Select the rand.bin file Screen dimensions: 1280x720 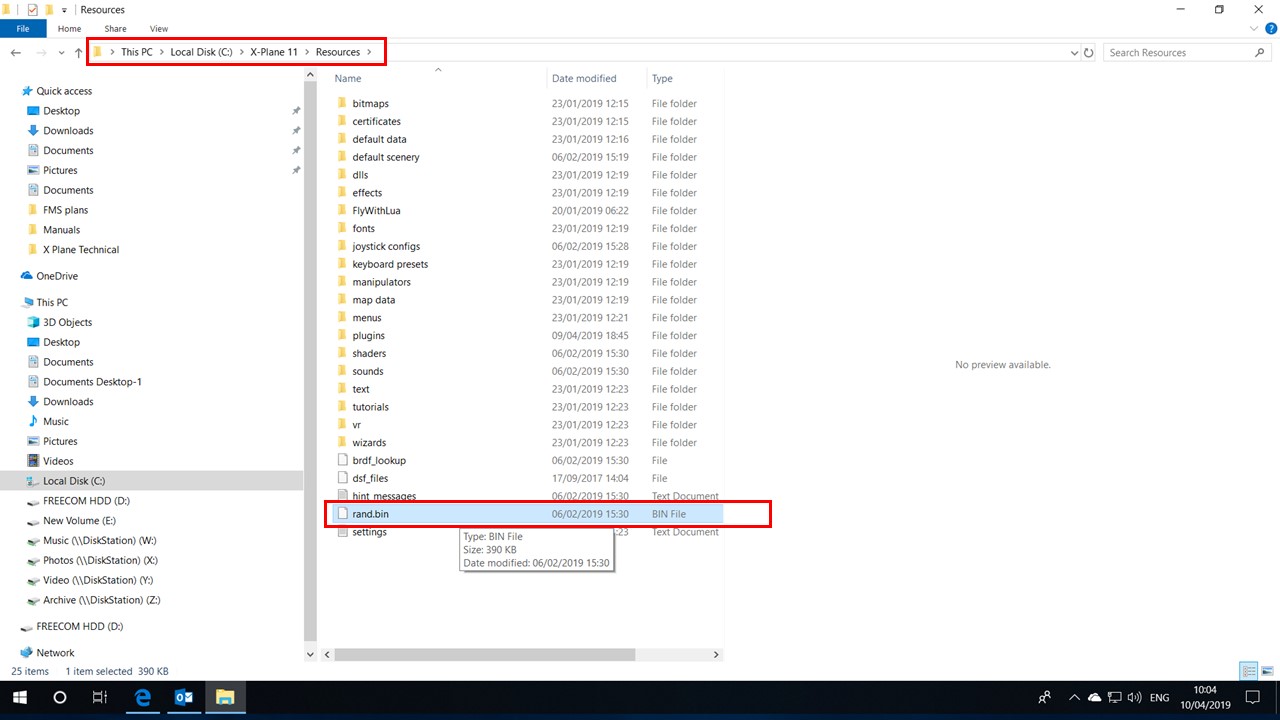click(370, 514)
